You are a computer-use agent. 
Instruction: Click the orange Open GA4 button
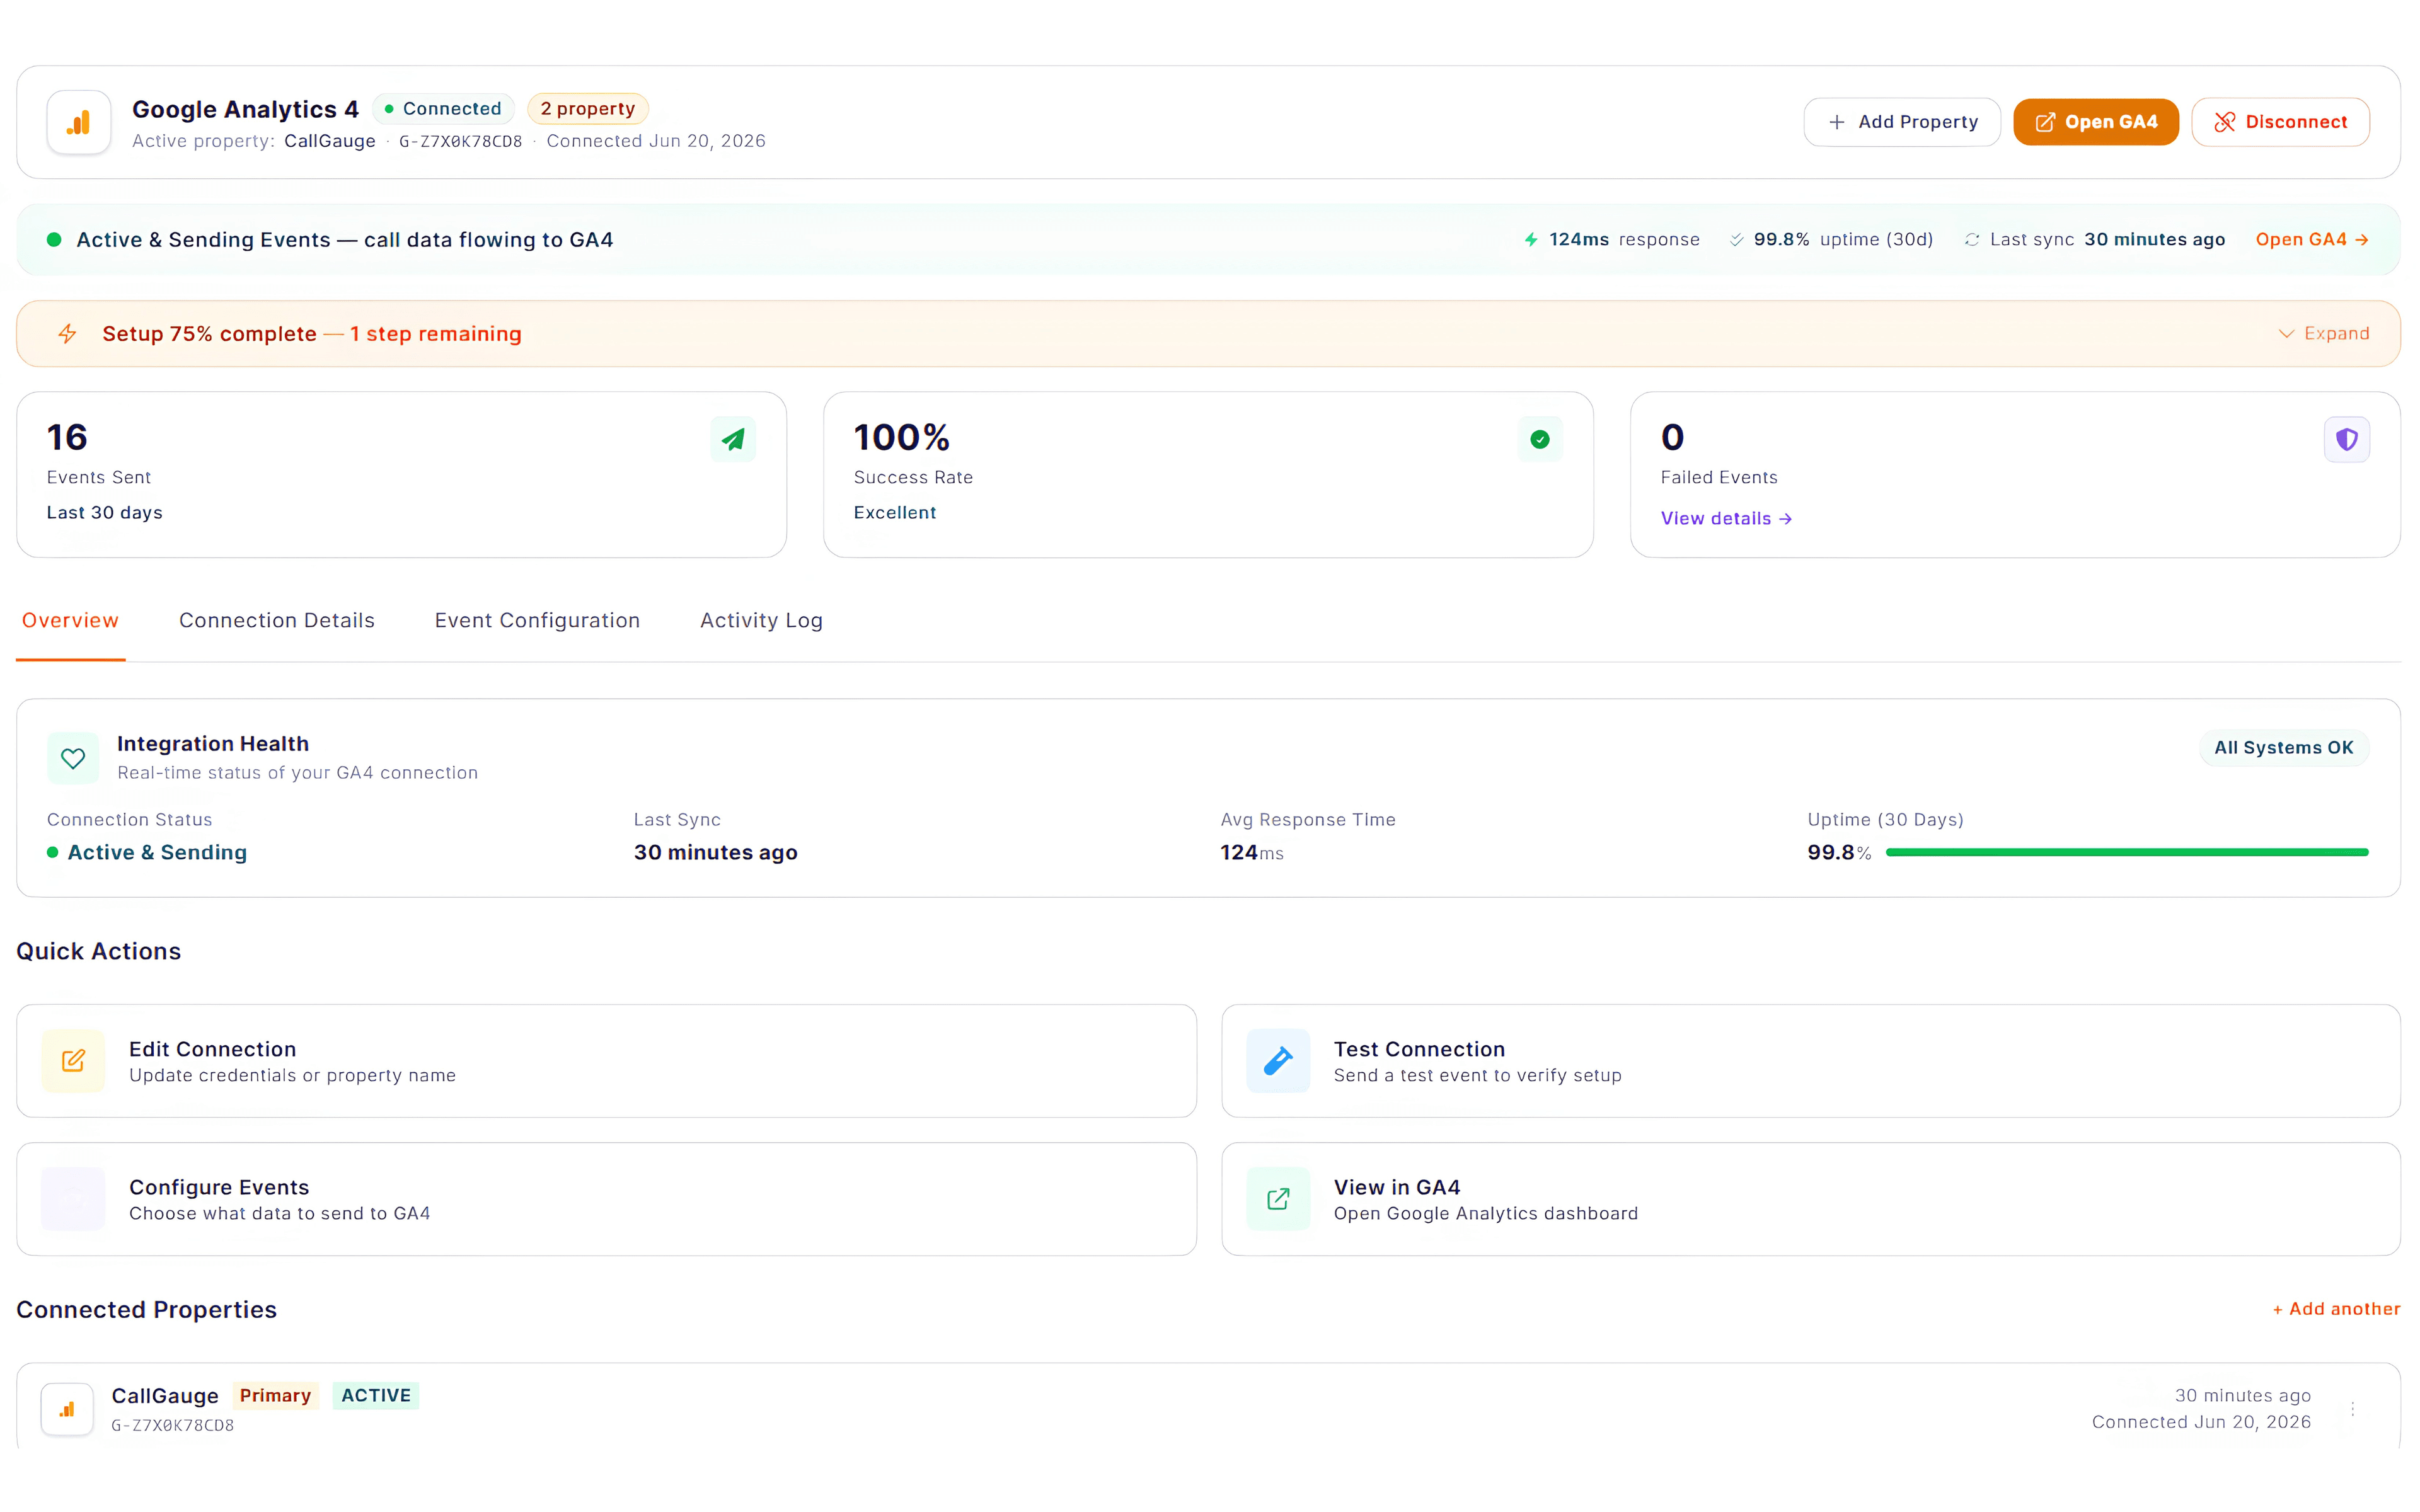[2096, 122]
